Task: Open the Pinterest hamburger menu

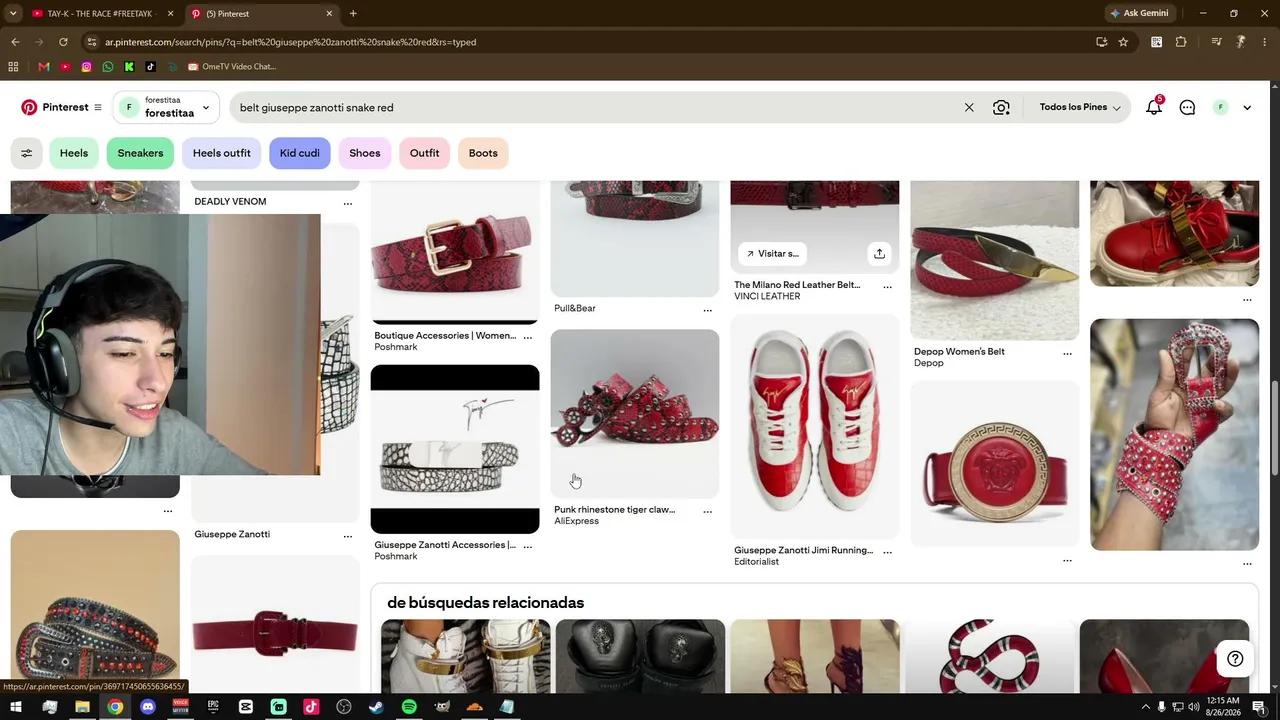Action: click(98, 107)
